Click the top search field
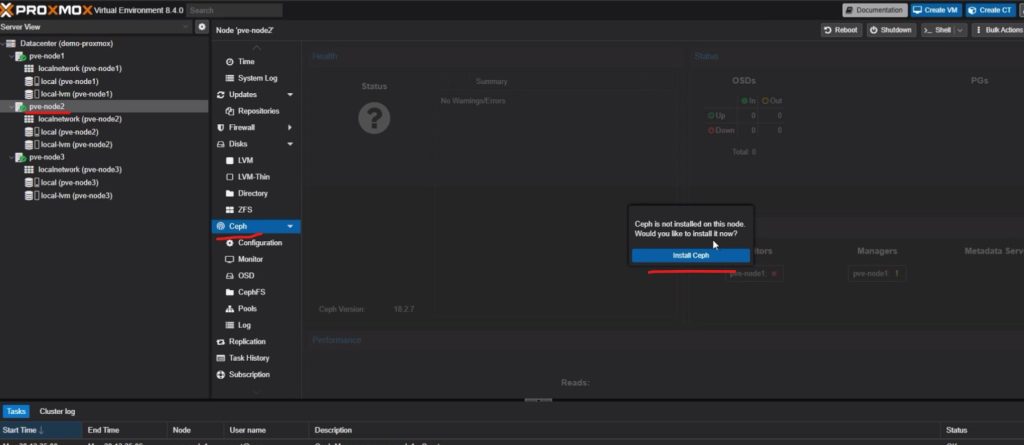The height and width of the screenshot is (445, 1024). [x=234, y=10]
